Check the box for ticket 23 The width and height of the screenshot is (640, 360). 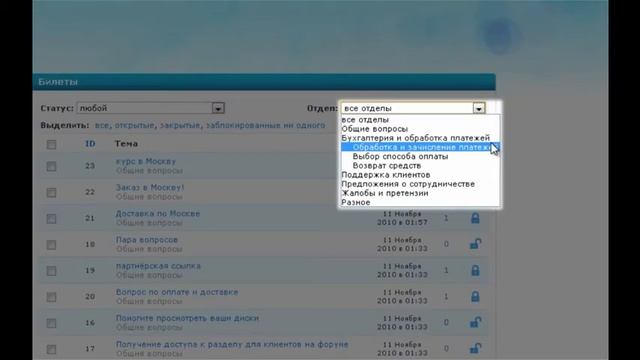51,166
